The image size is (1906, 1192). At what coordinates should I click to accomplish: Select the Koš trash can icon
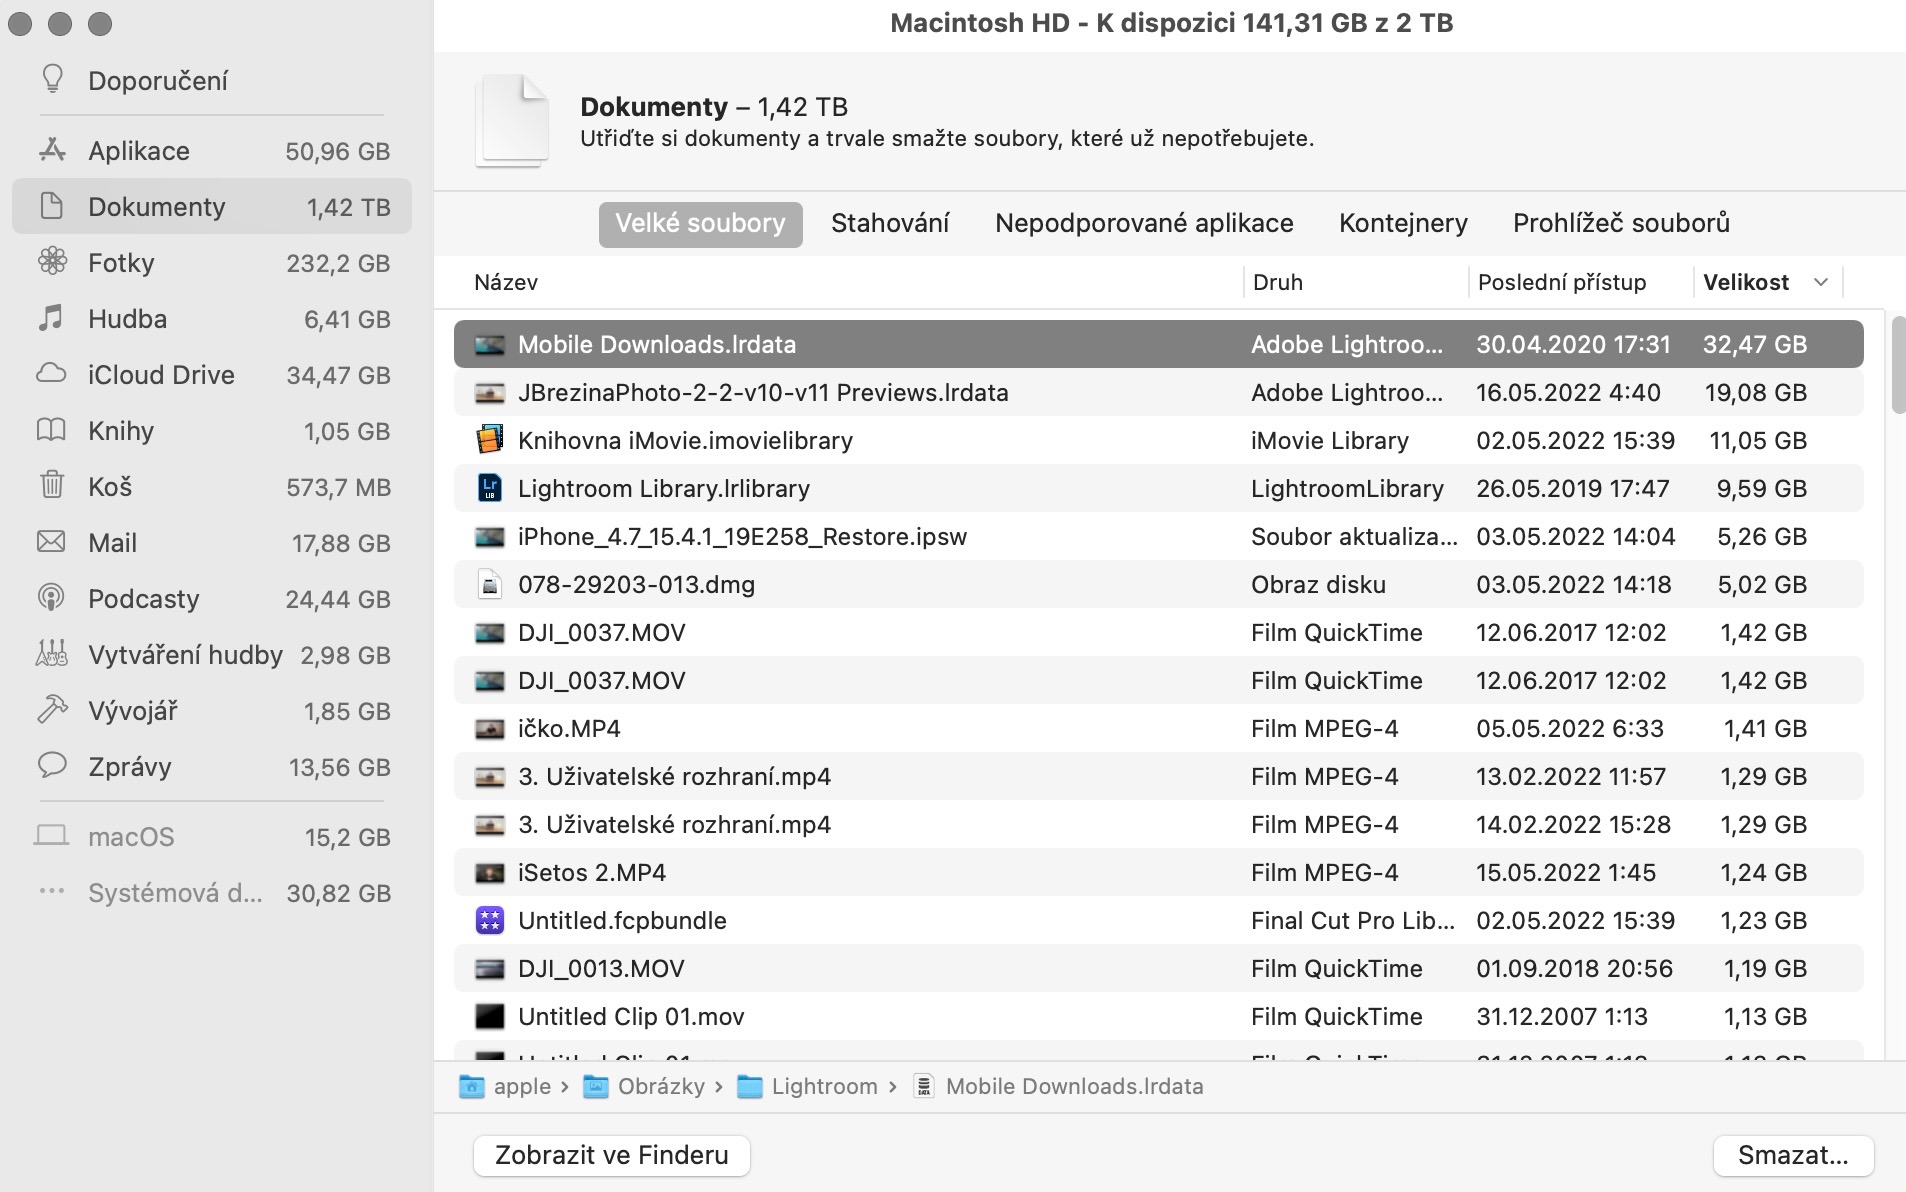pyautogui.click(x=52, y=487)
